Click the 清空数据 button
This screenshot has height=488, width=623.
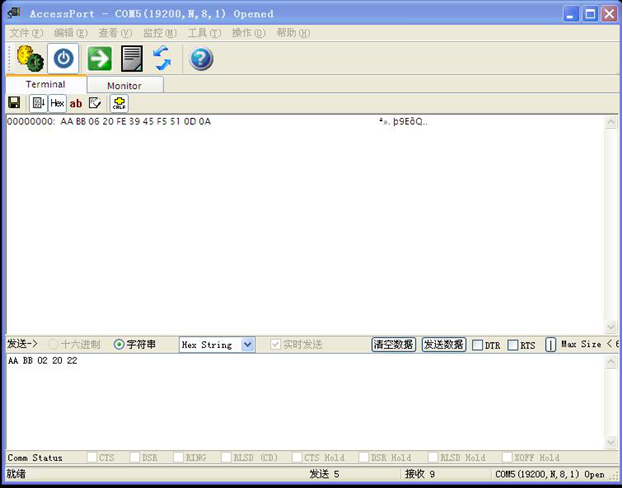pyautogui.click(x=393, y=344)
